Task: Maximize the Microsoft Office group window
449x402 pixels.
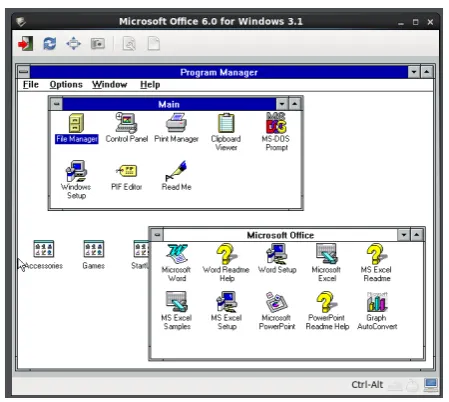Action: coord(417,235)
